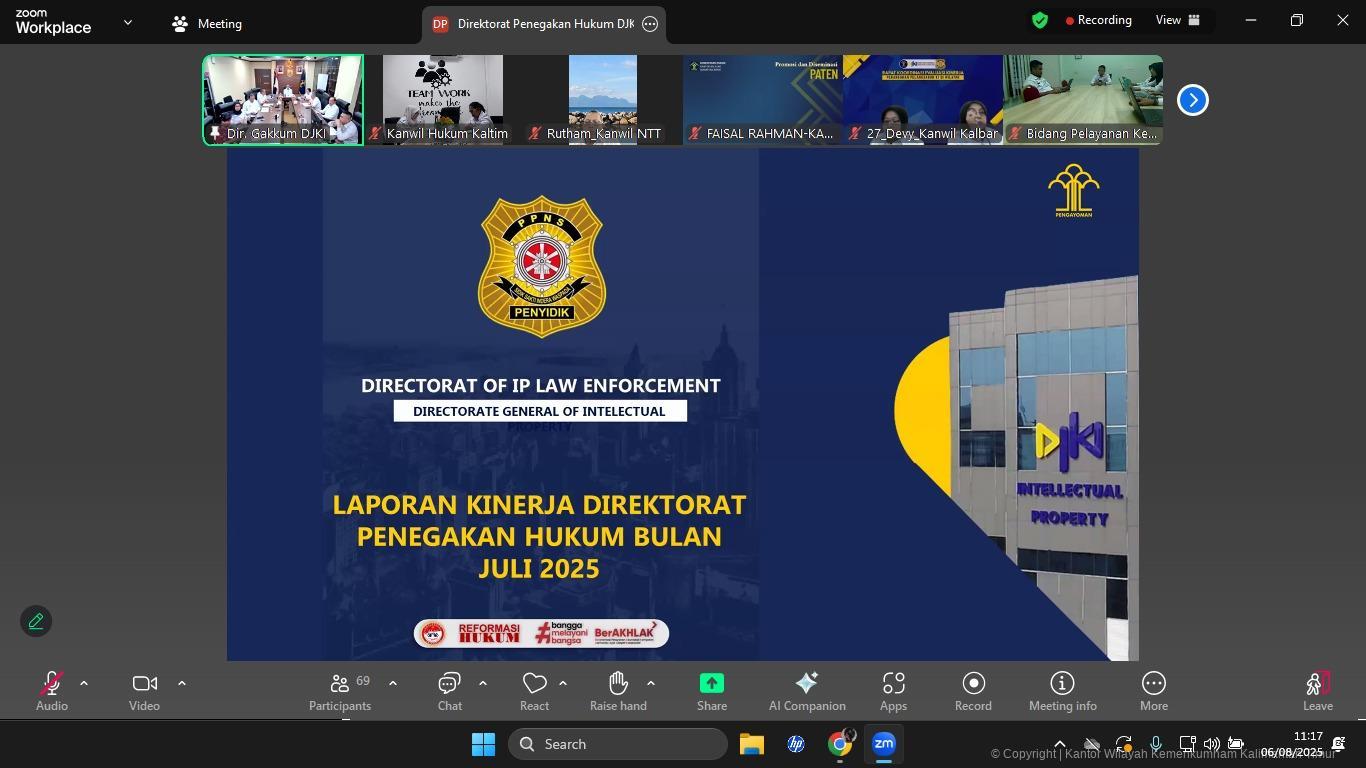This screenshot has width=1366, height=768.
Task: Expand Raise hand options arrow
Action: point(651,683)
